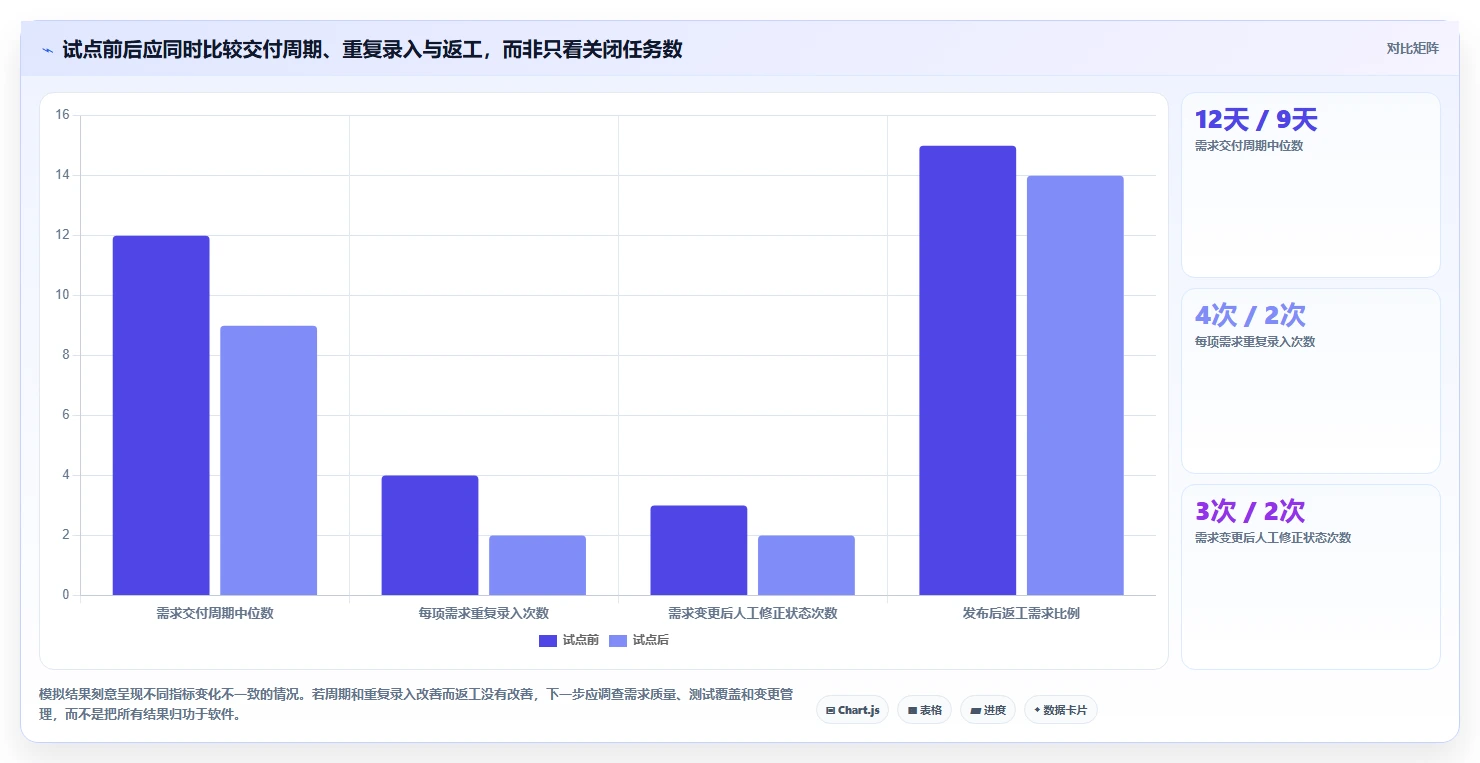Toggle the 试点前 legend entry
The height and width of the screenshot is (763, 1480).
[x=569, y=640]
